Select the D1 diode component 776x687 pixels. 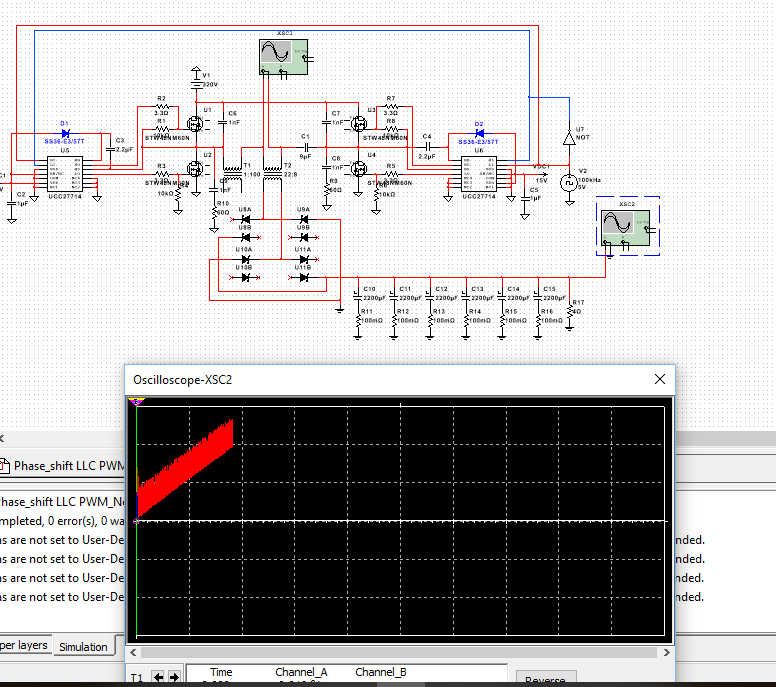click(x=65, y=133)
